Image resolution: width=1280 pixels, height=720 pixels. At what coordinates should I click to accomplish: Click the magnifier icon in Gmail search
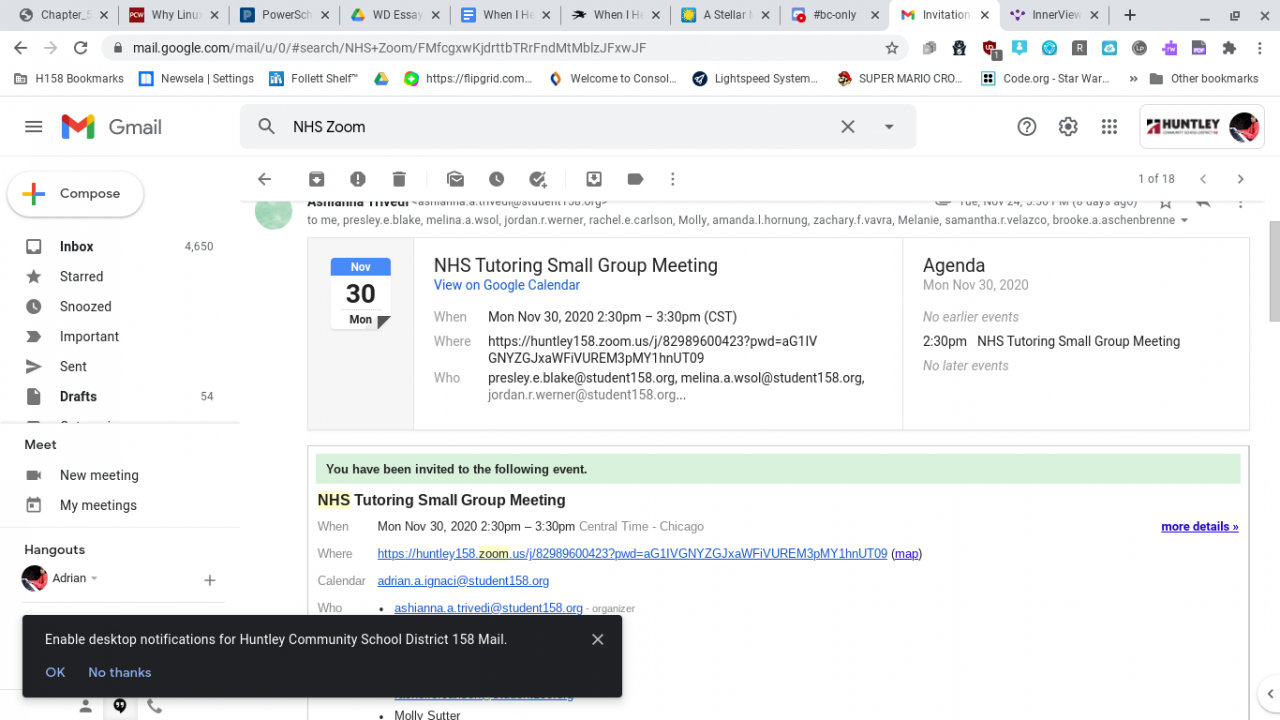[x=266, y=127]
